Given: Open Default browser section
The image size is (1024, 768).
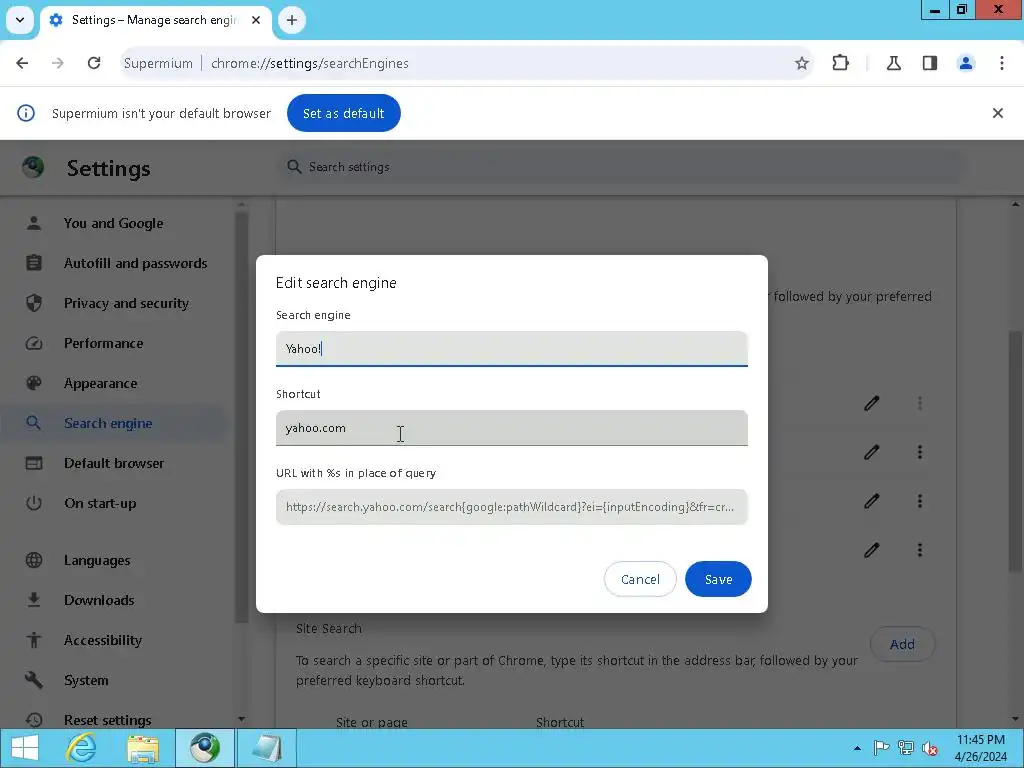Looking at the screenshot, I should pos(114,463).
